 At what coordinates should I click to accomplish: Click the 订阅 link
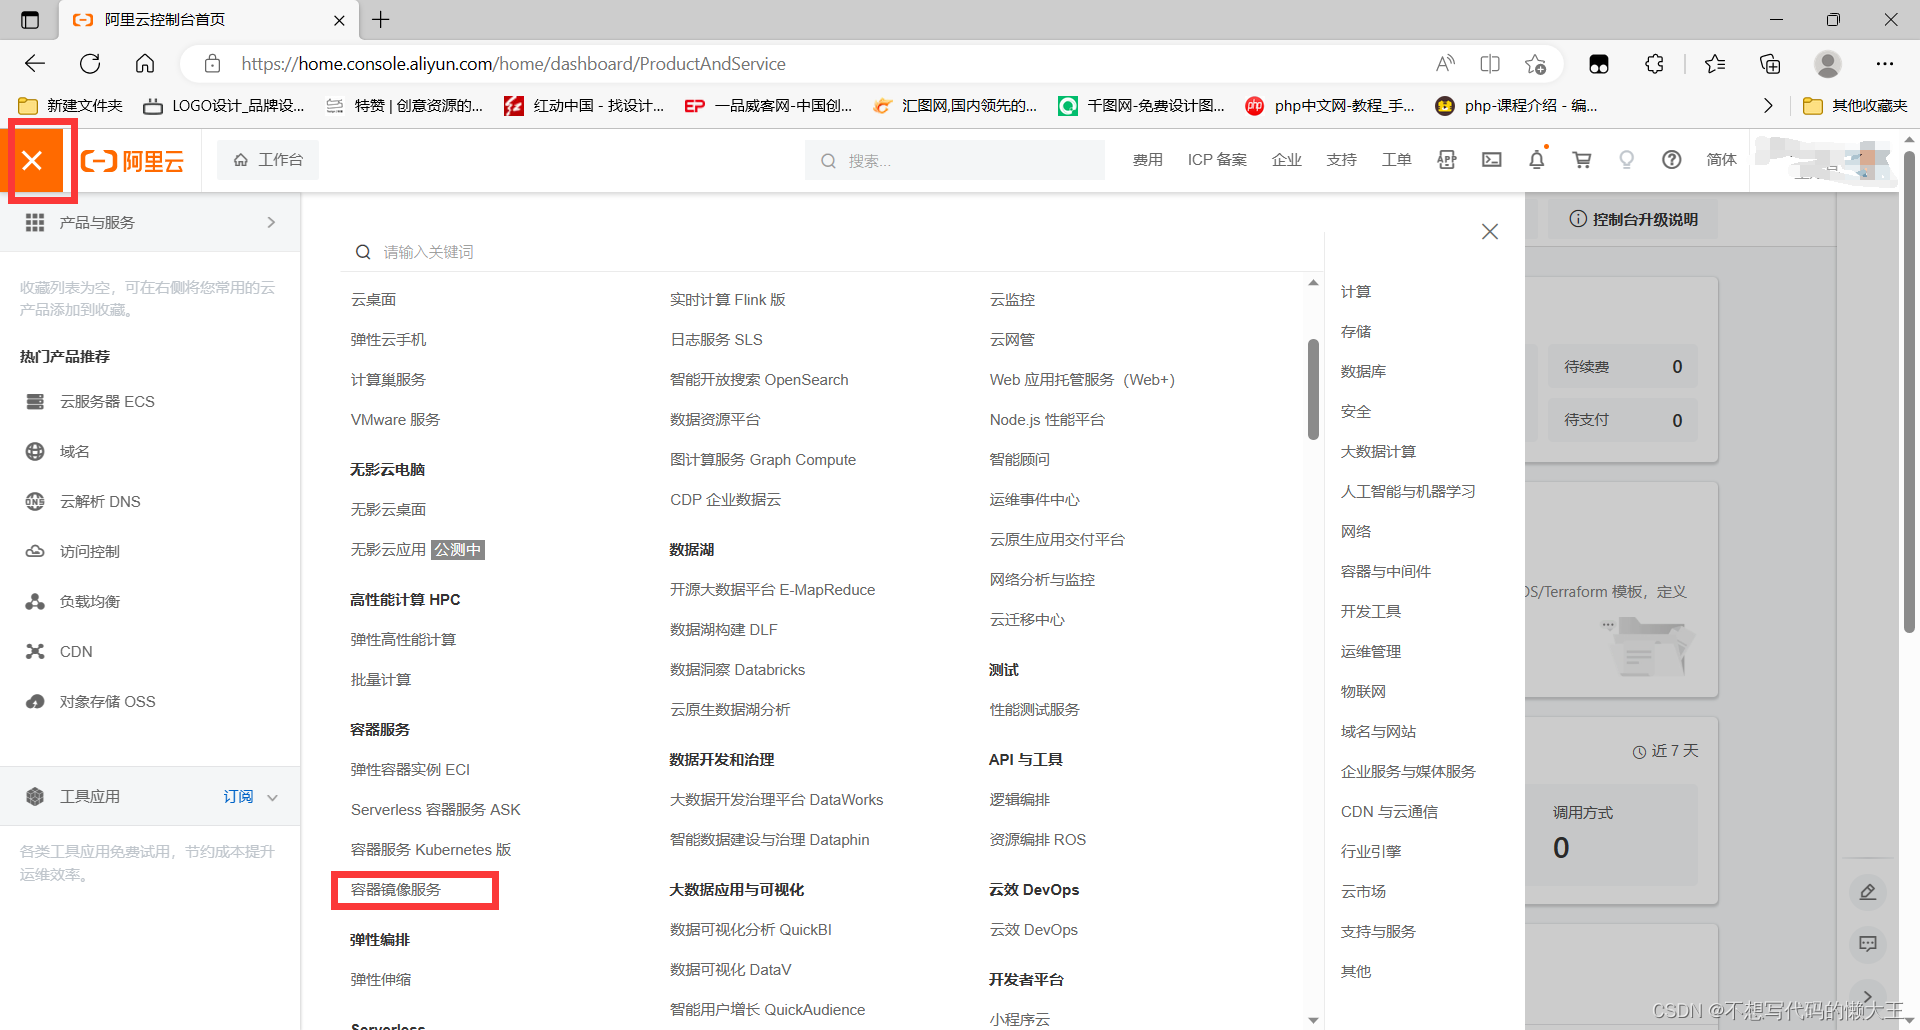click(x=238, y=796)
